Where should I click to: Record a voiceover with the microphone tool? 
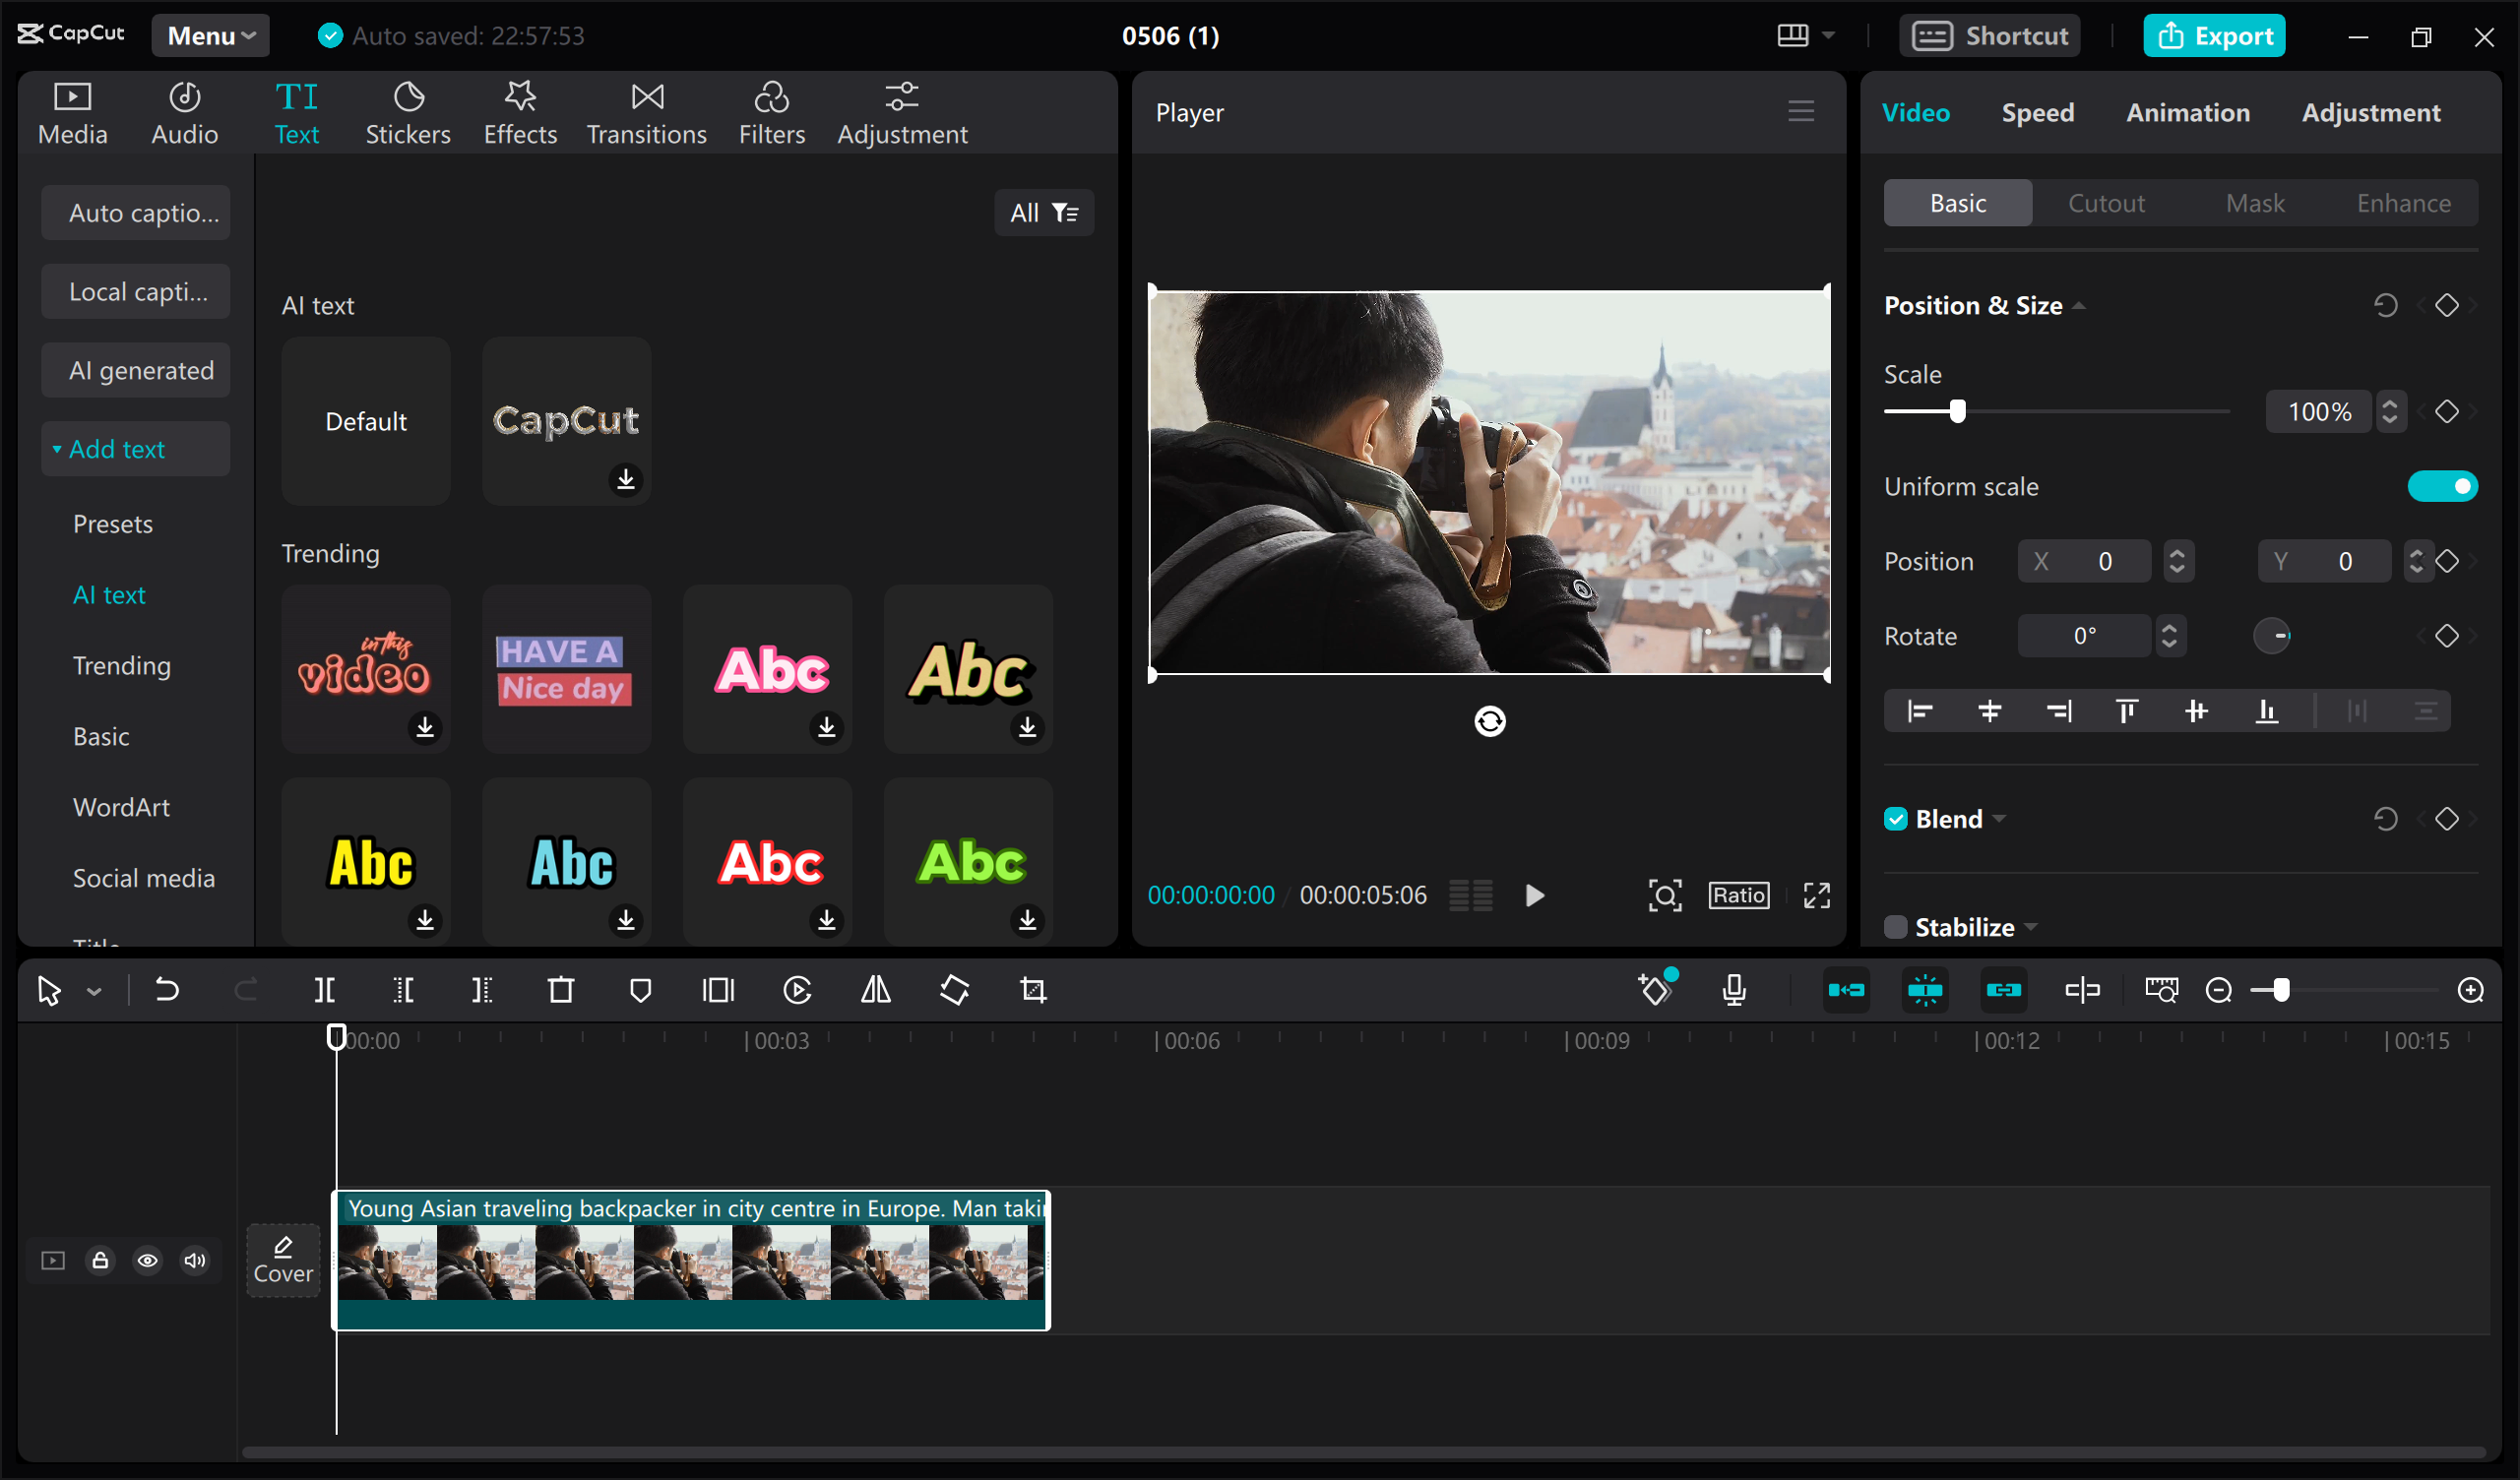point(1734,990)
